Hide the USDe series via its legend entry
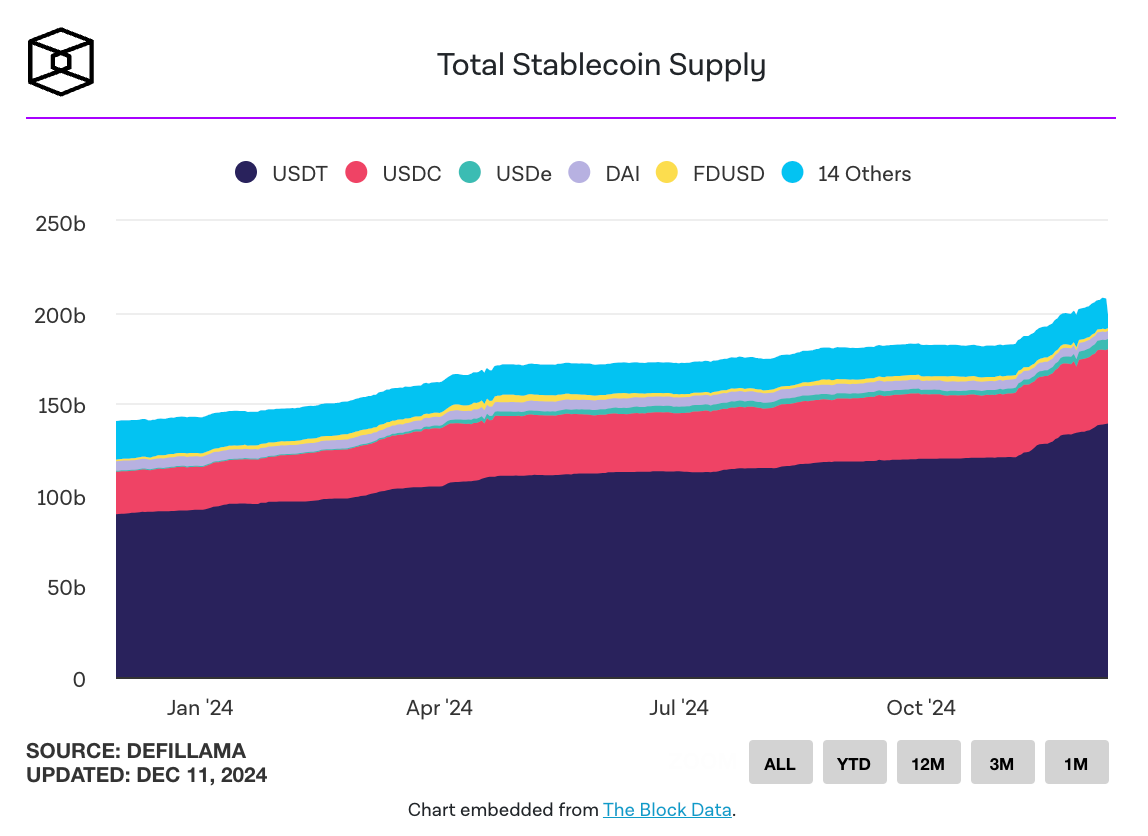The height and width of the screenshot is (836, 1148). [506, 173]
